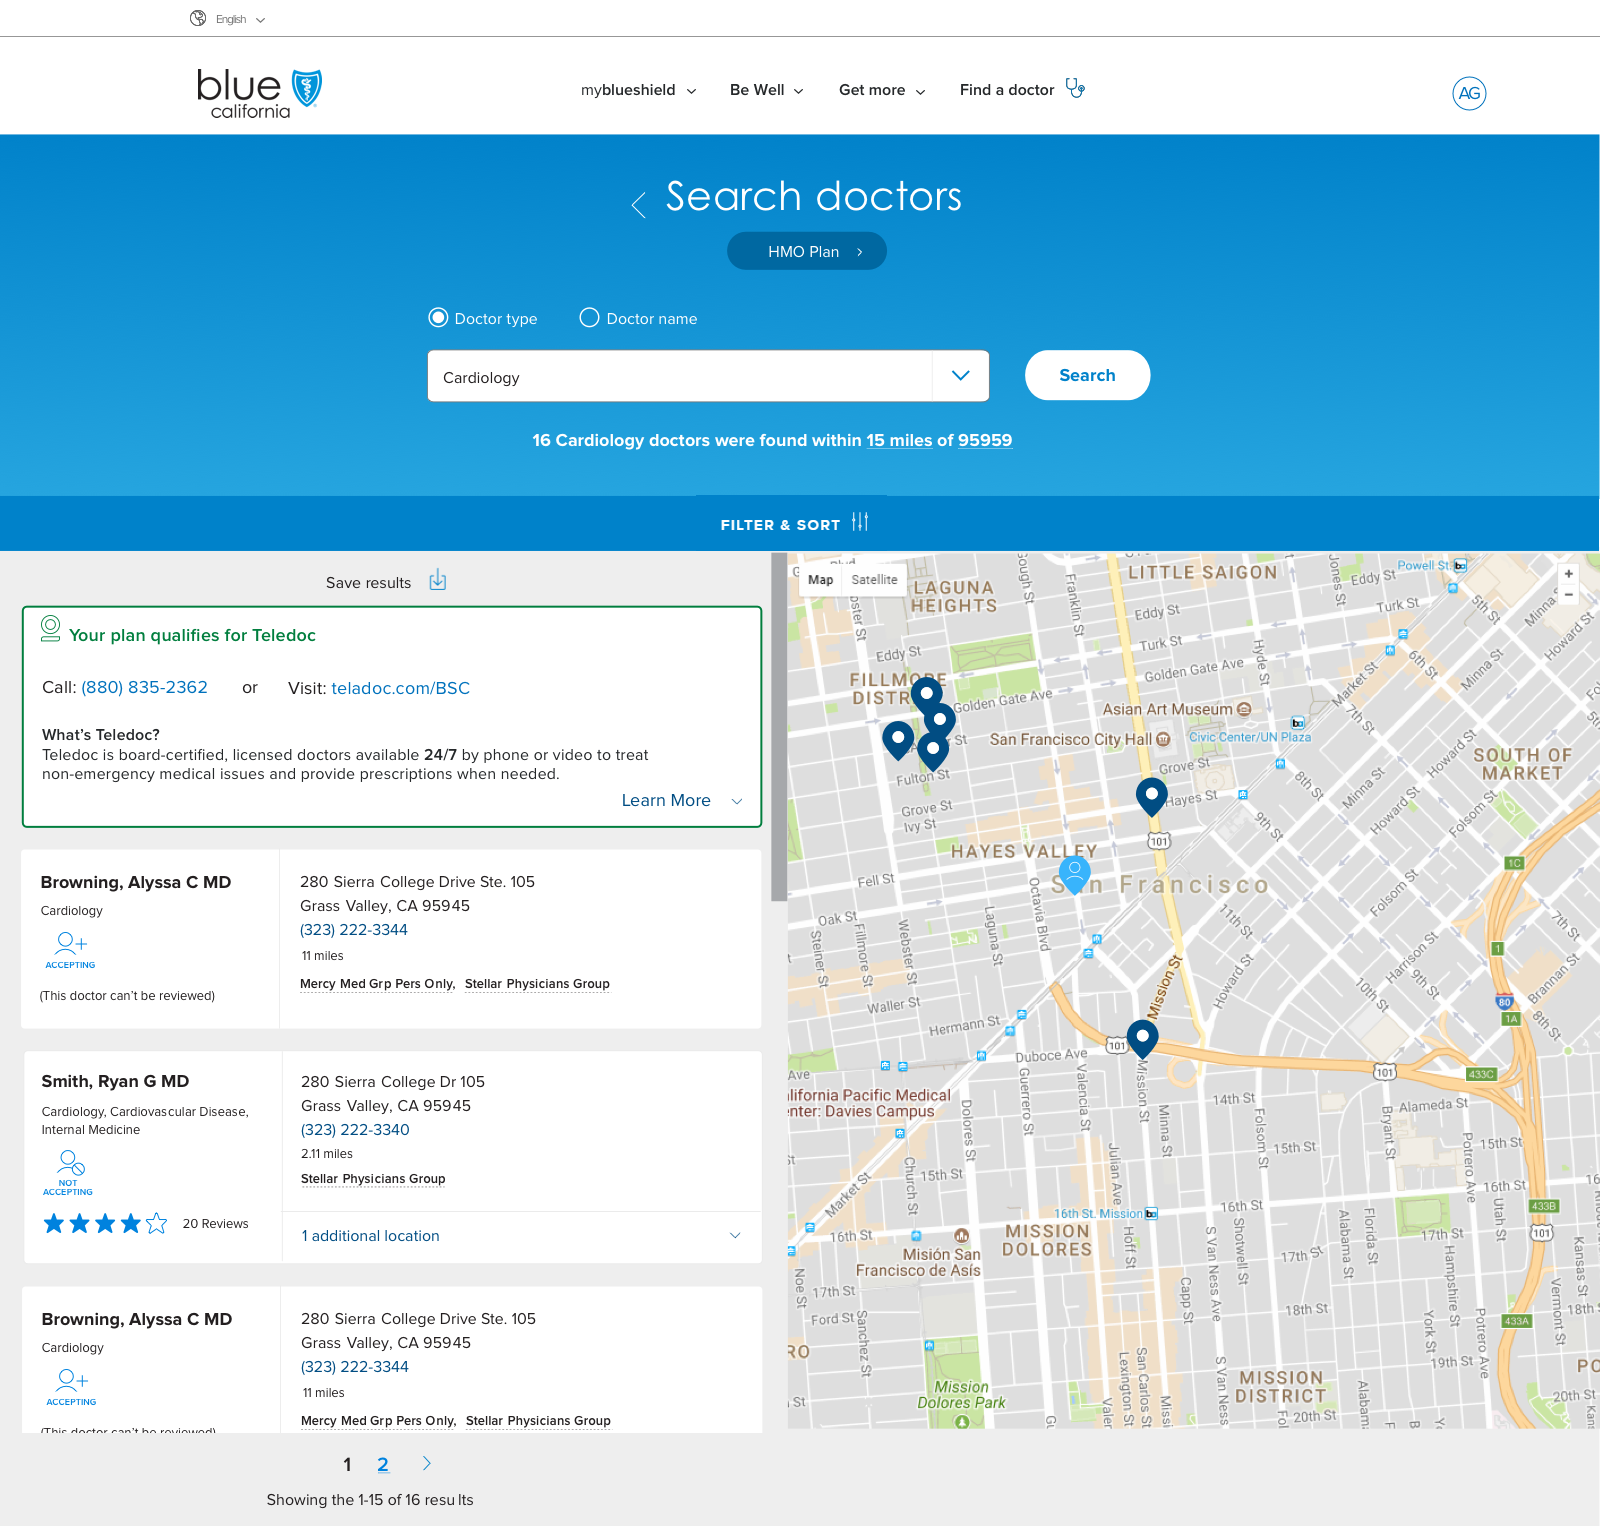Screen dimensions: 1600x1526
Task: Select the map pin near Hayes St
Action: 1152,797
